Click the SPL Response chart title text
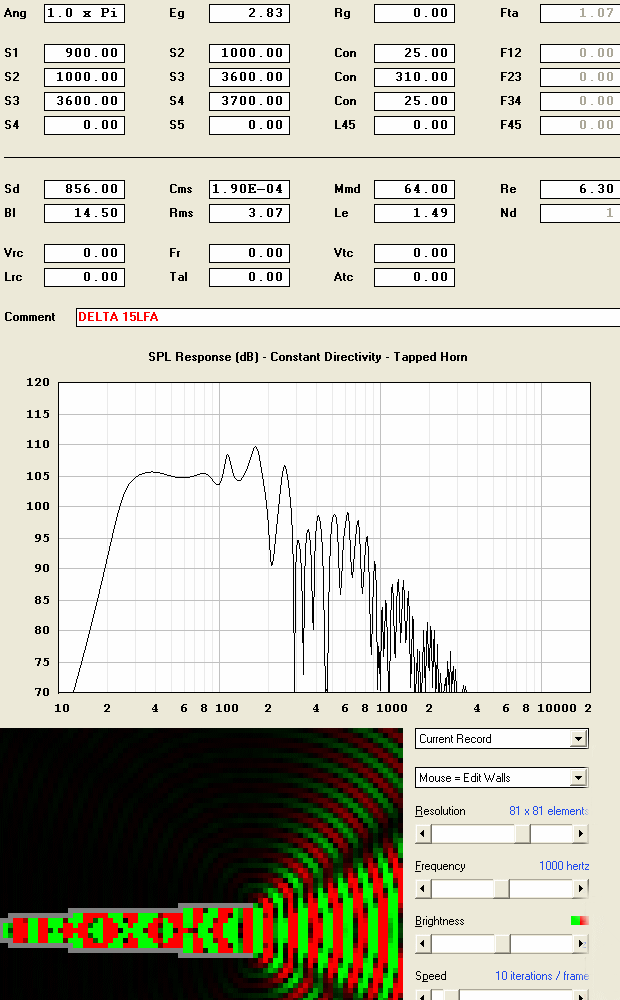Screen dimensions: 620x1000 pos(308,357)
